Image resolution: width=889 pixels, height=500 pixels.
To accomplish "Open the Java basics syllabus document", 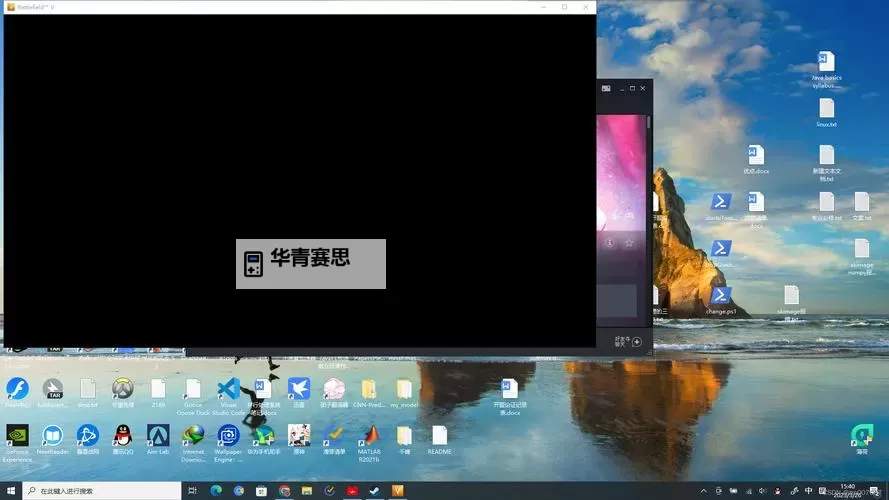I will click(x=826, y=62).
